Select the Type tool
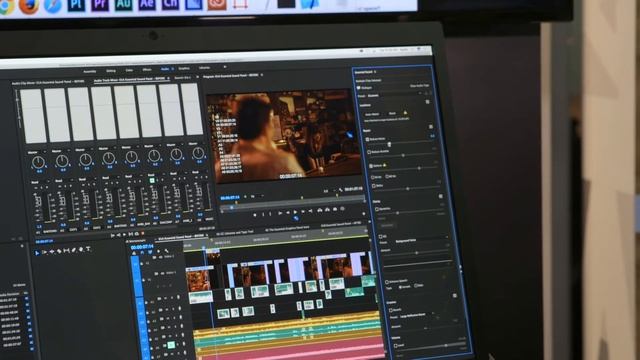This screenshot has height=360, width=640. (88, 249)
